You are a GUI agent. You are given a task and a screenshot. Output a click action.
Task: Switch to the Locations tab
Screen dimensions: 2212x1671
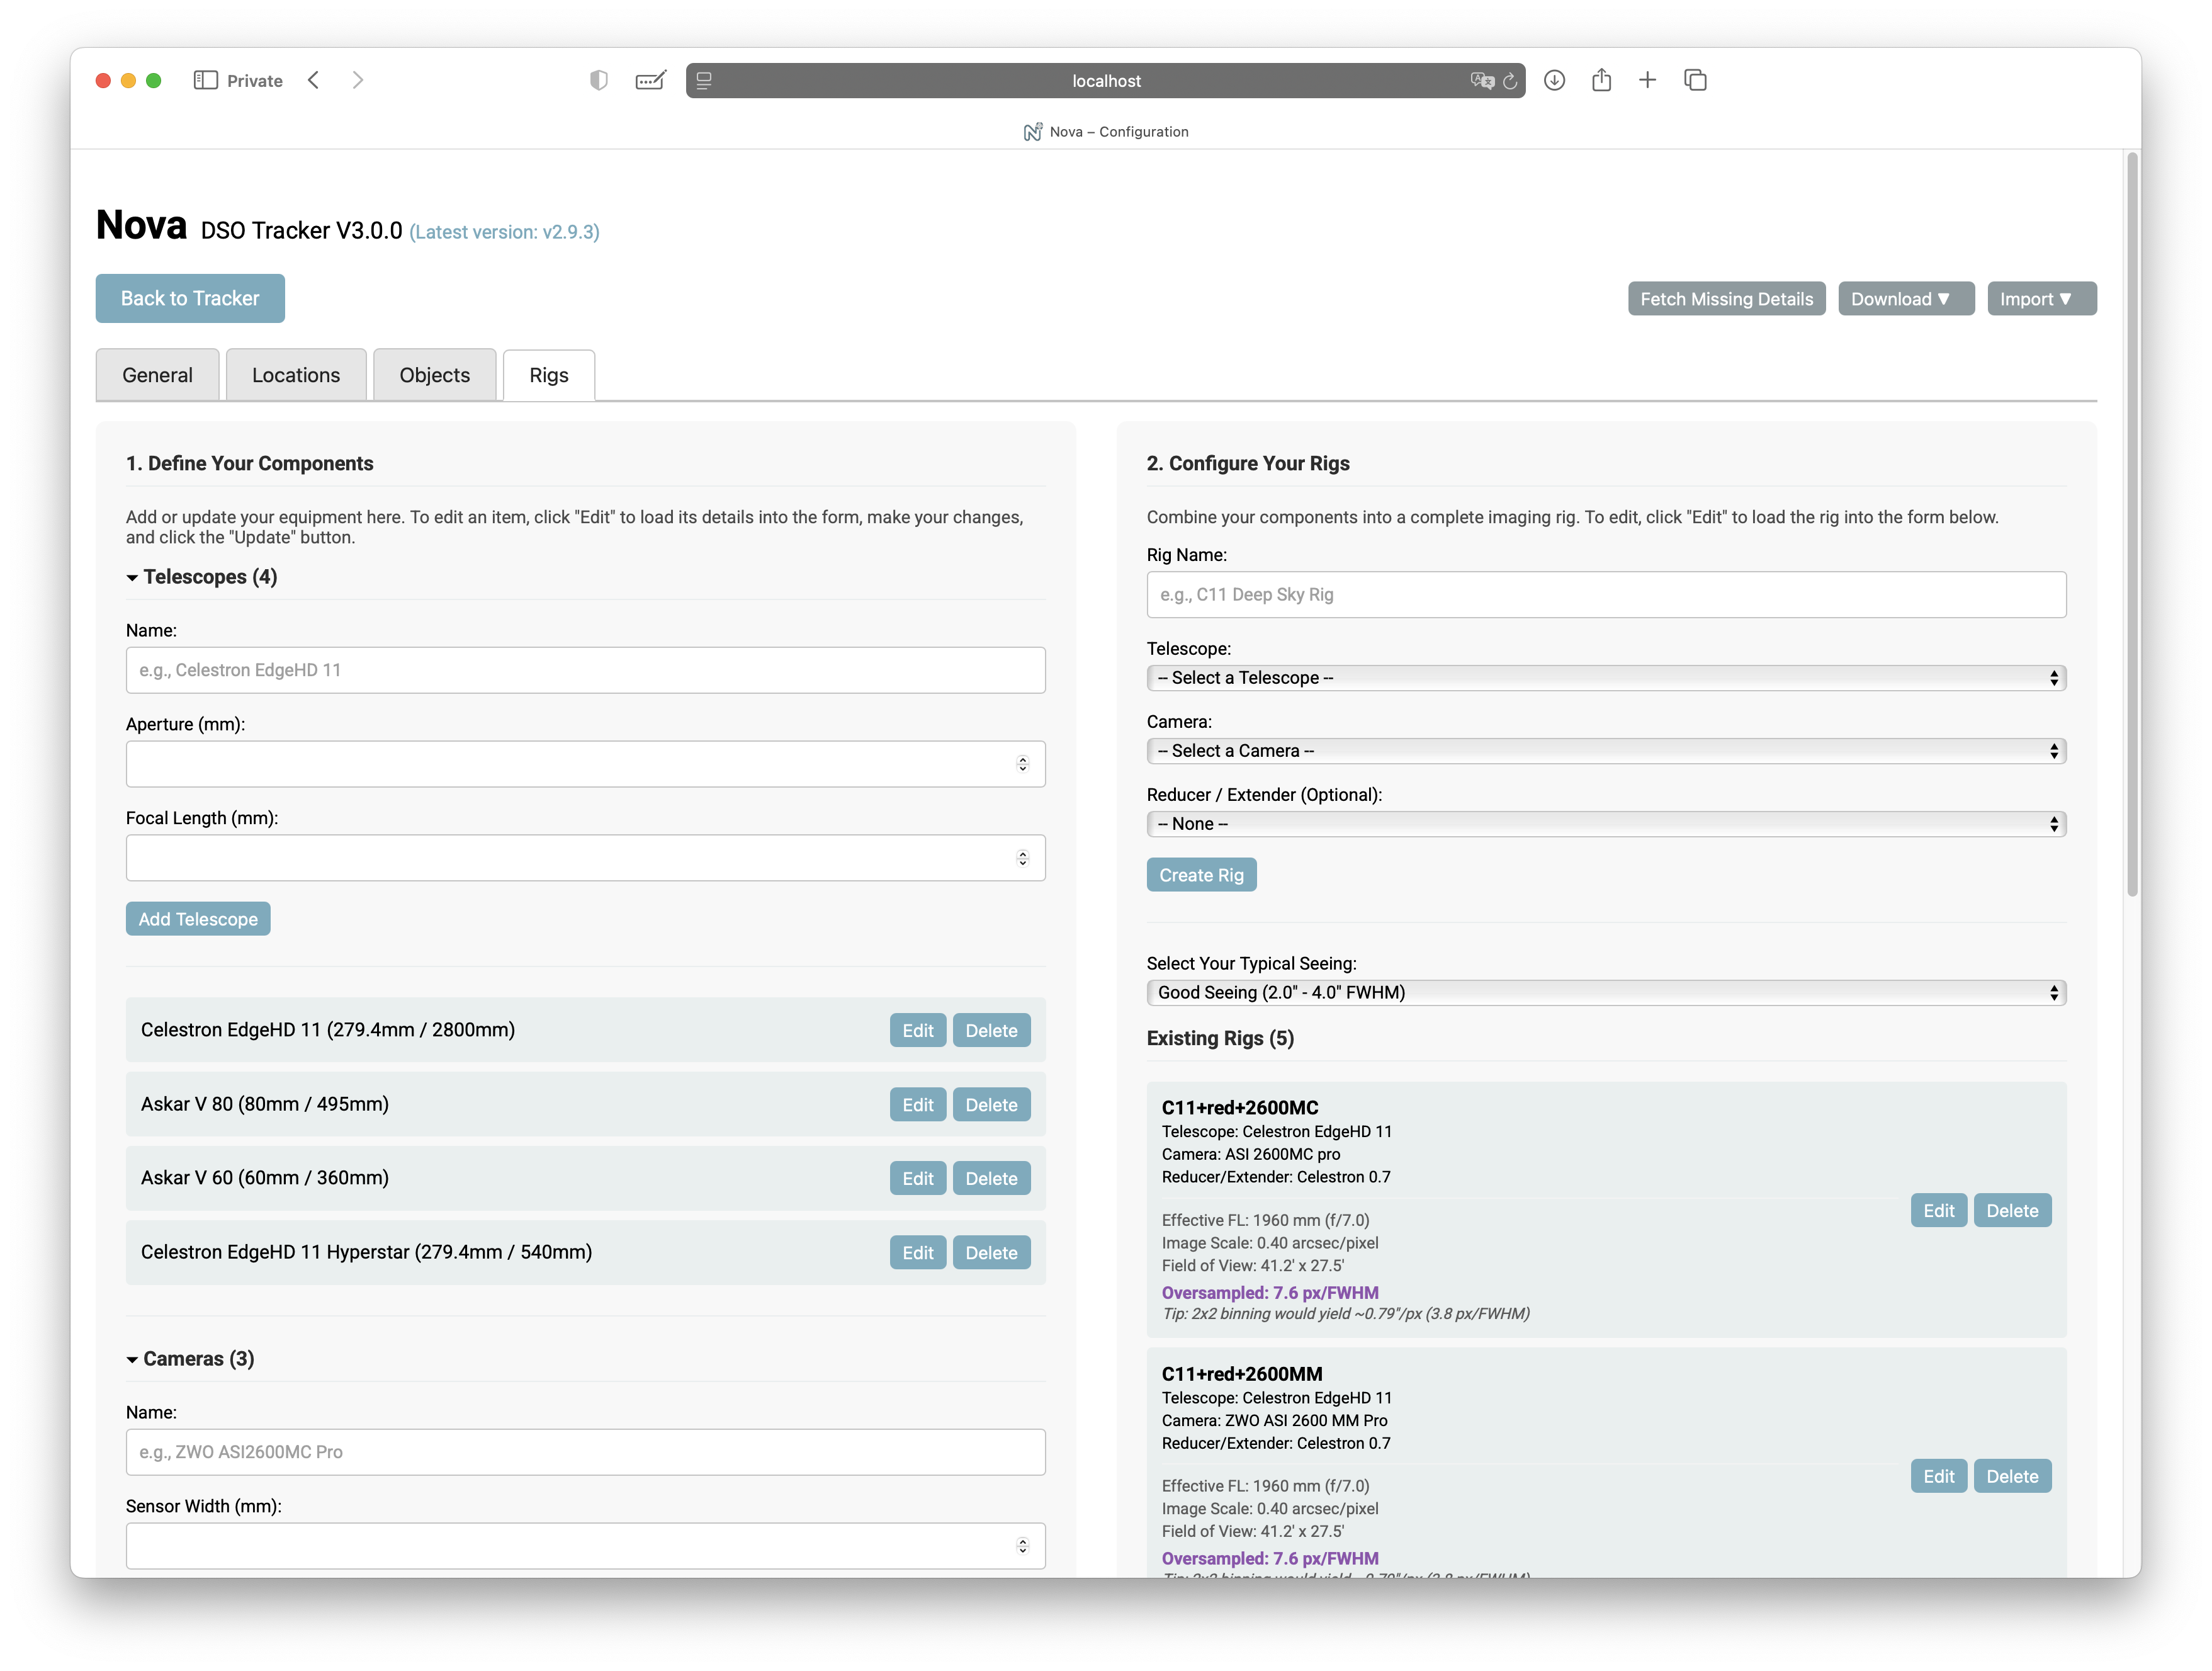[296, 375]
